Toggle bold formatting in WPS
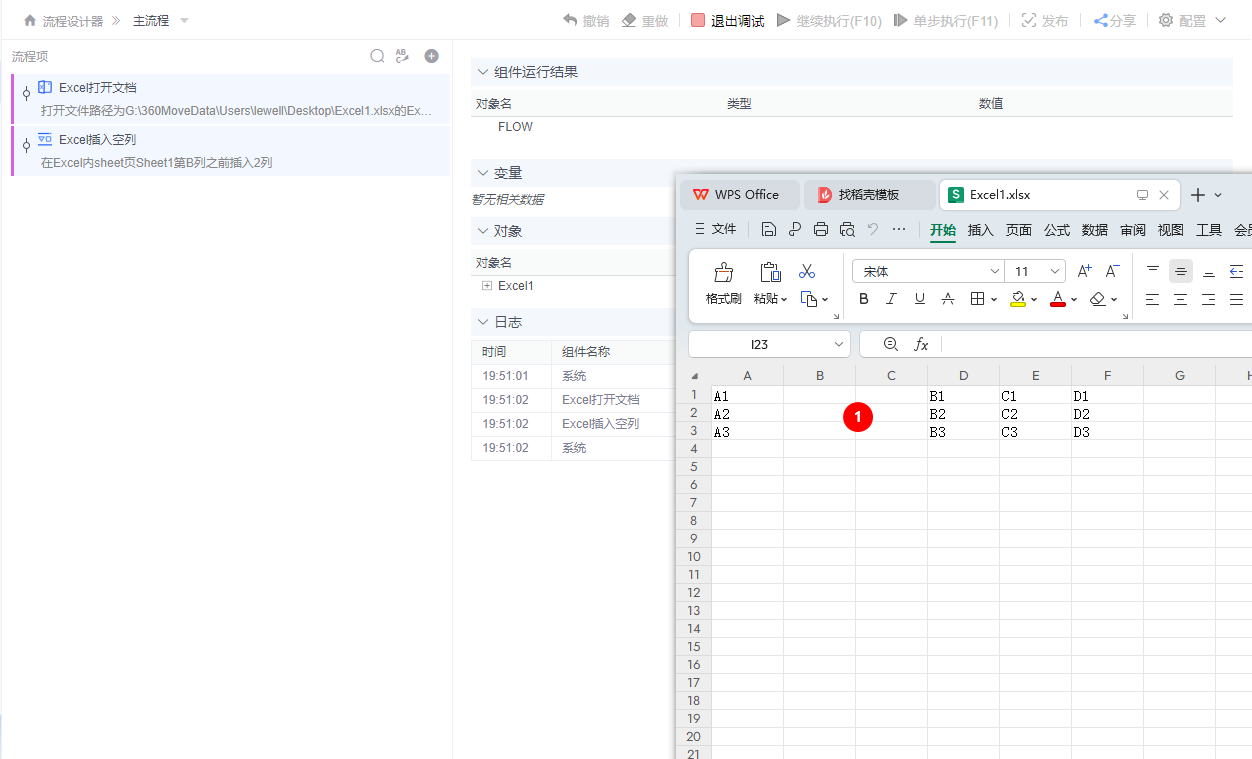This screenshot has height=759, width=1252. [x=864, y=299]
